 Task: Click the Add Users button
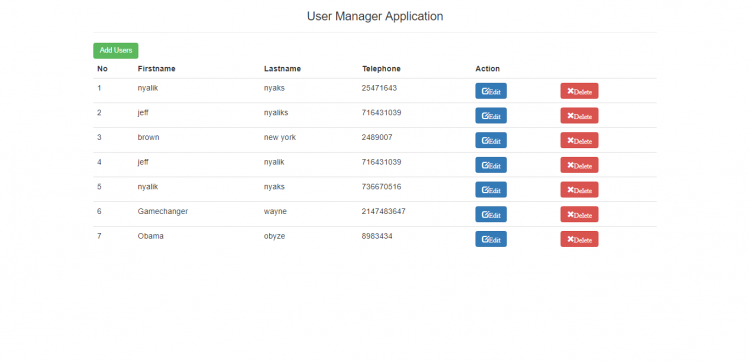coord(116,51)
